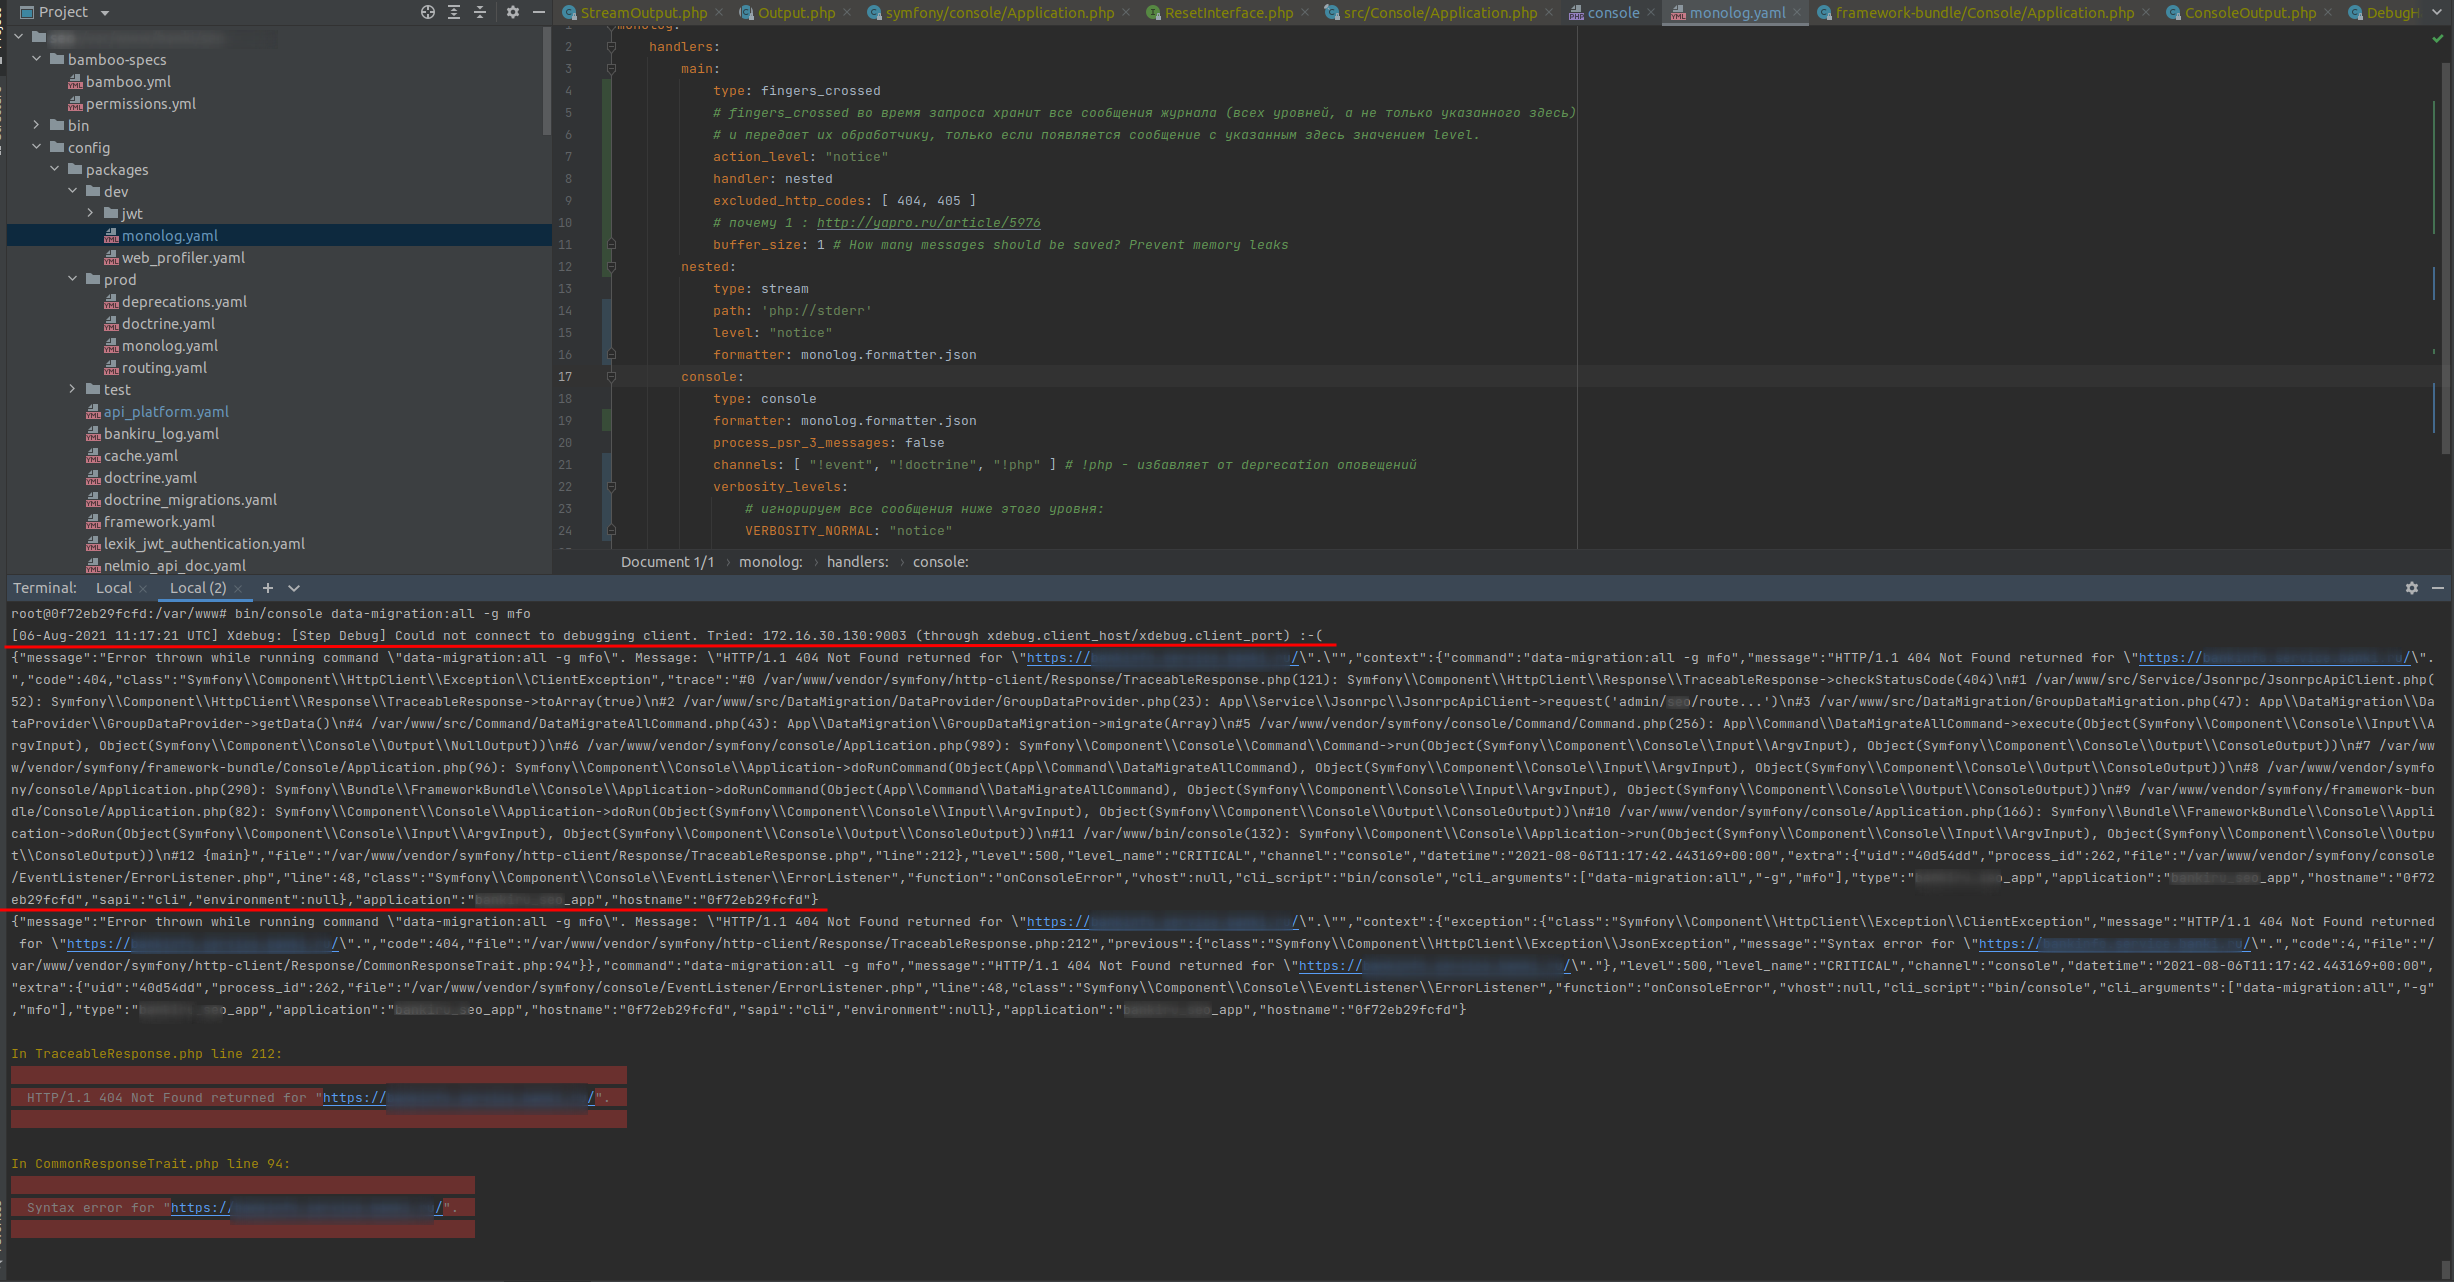Switch to the Local terminal tab
The image size is (2454, 1282).
pos(113,588)
